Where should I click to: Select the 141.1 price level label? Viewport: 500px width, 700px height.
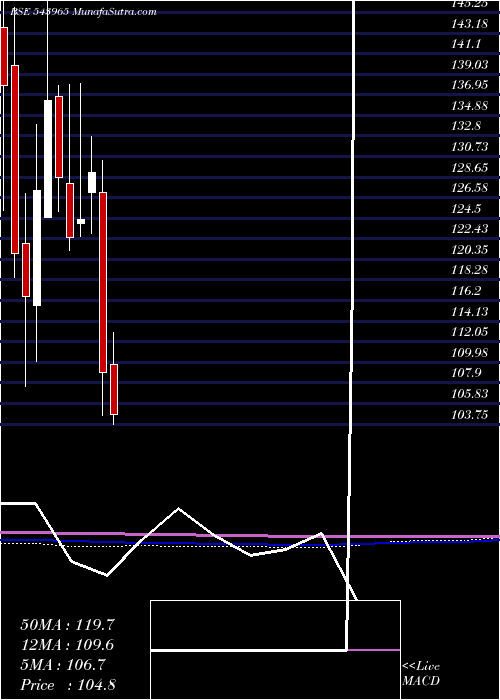(467, 45)
